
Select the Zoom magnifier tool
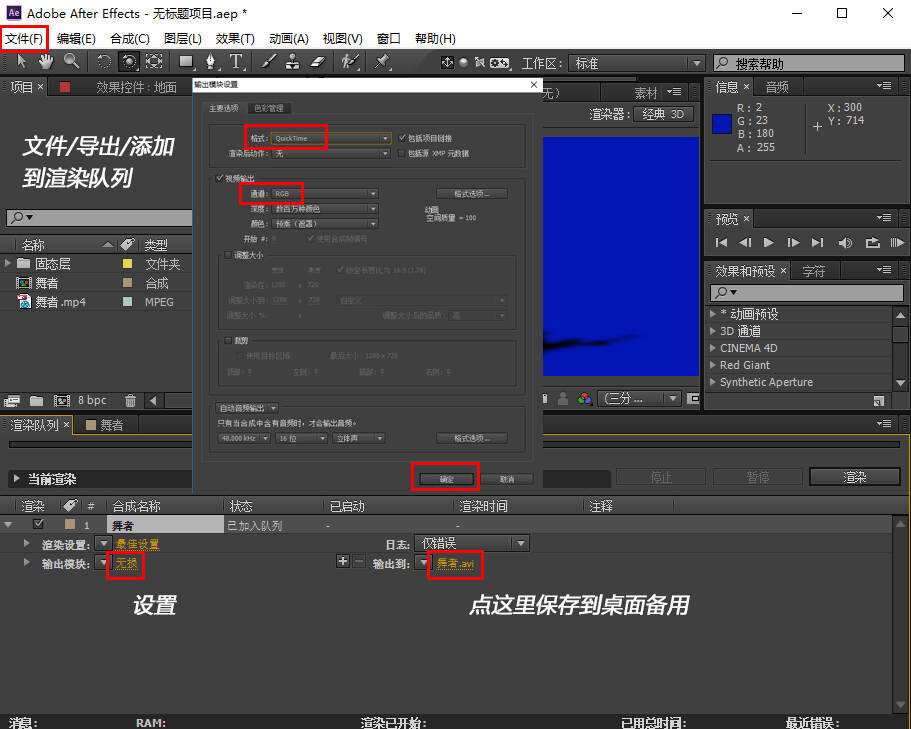[x=71, y=61]
